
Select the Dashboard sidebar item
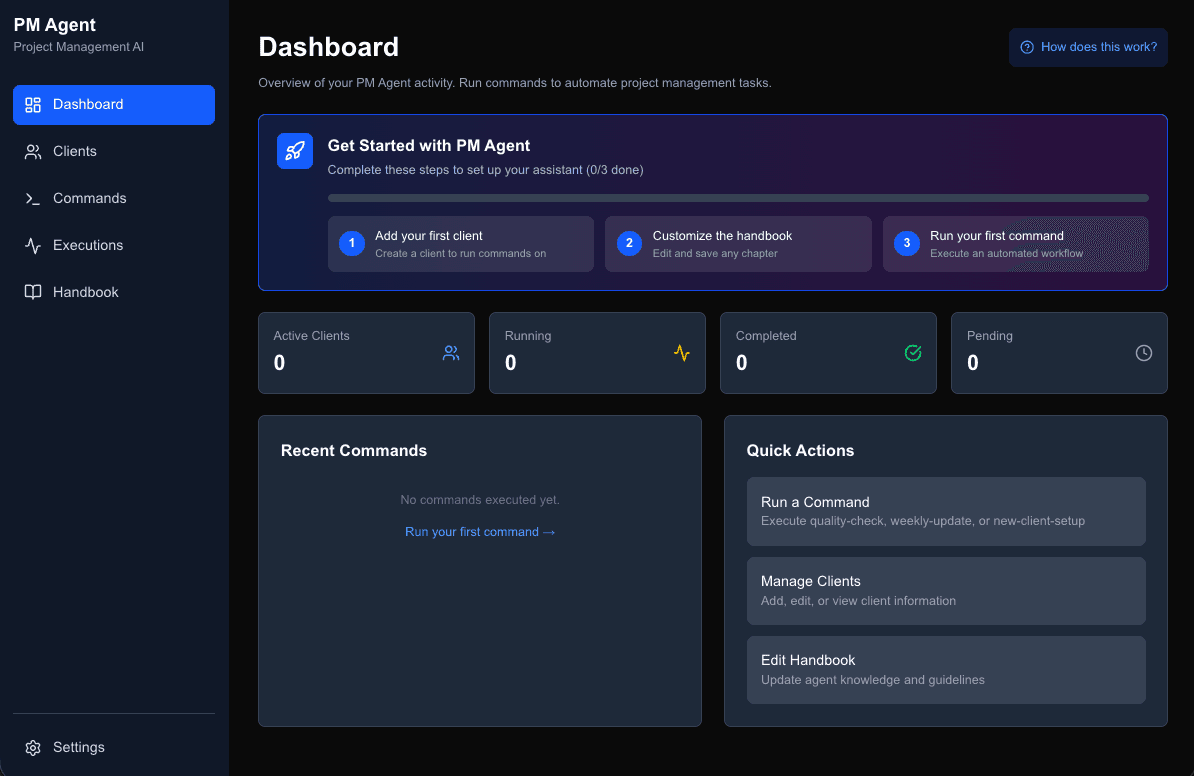pyautogui.click(x=113, y=104)
